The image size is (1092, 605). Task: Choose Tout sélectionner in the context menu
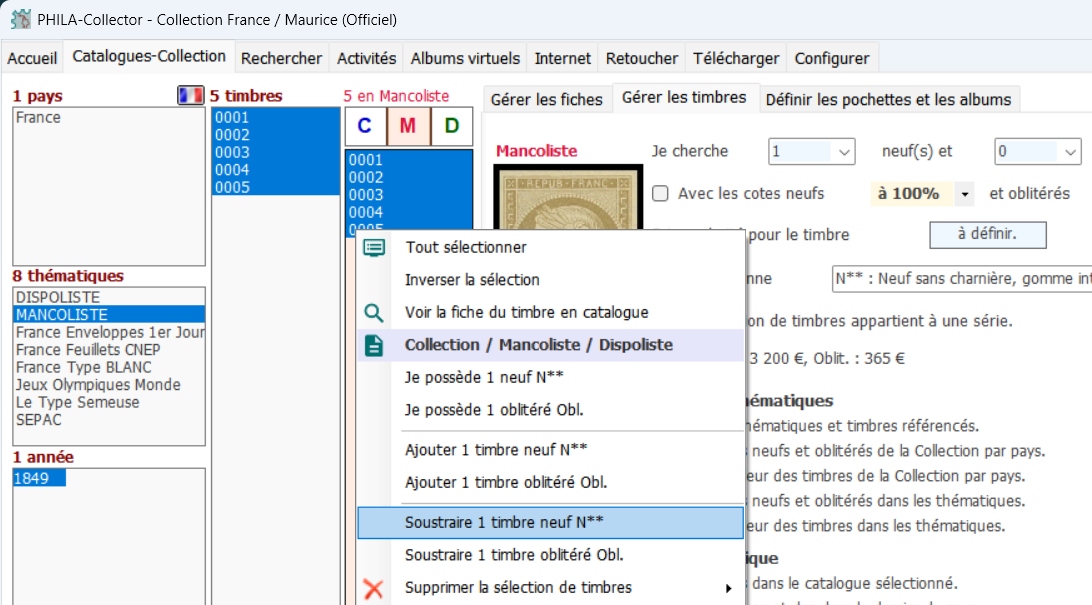point(550,248)
